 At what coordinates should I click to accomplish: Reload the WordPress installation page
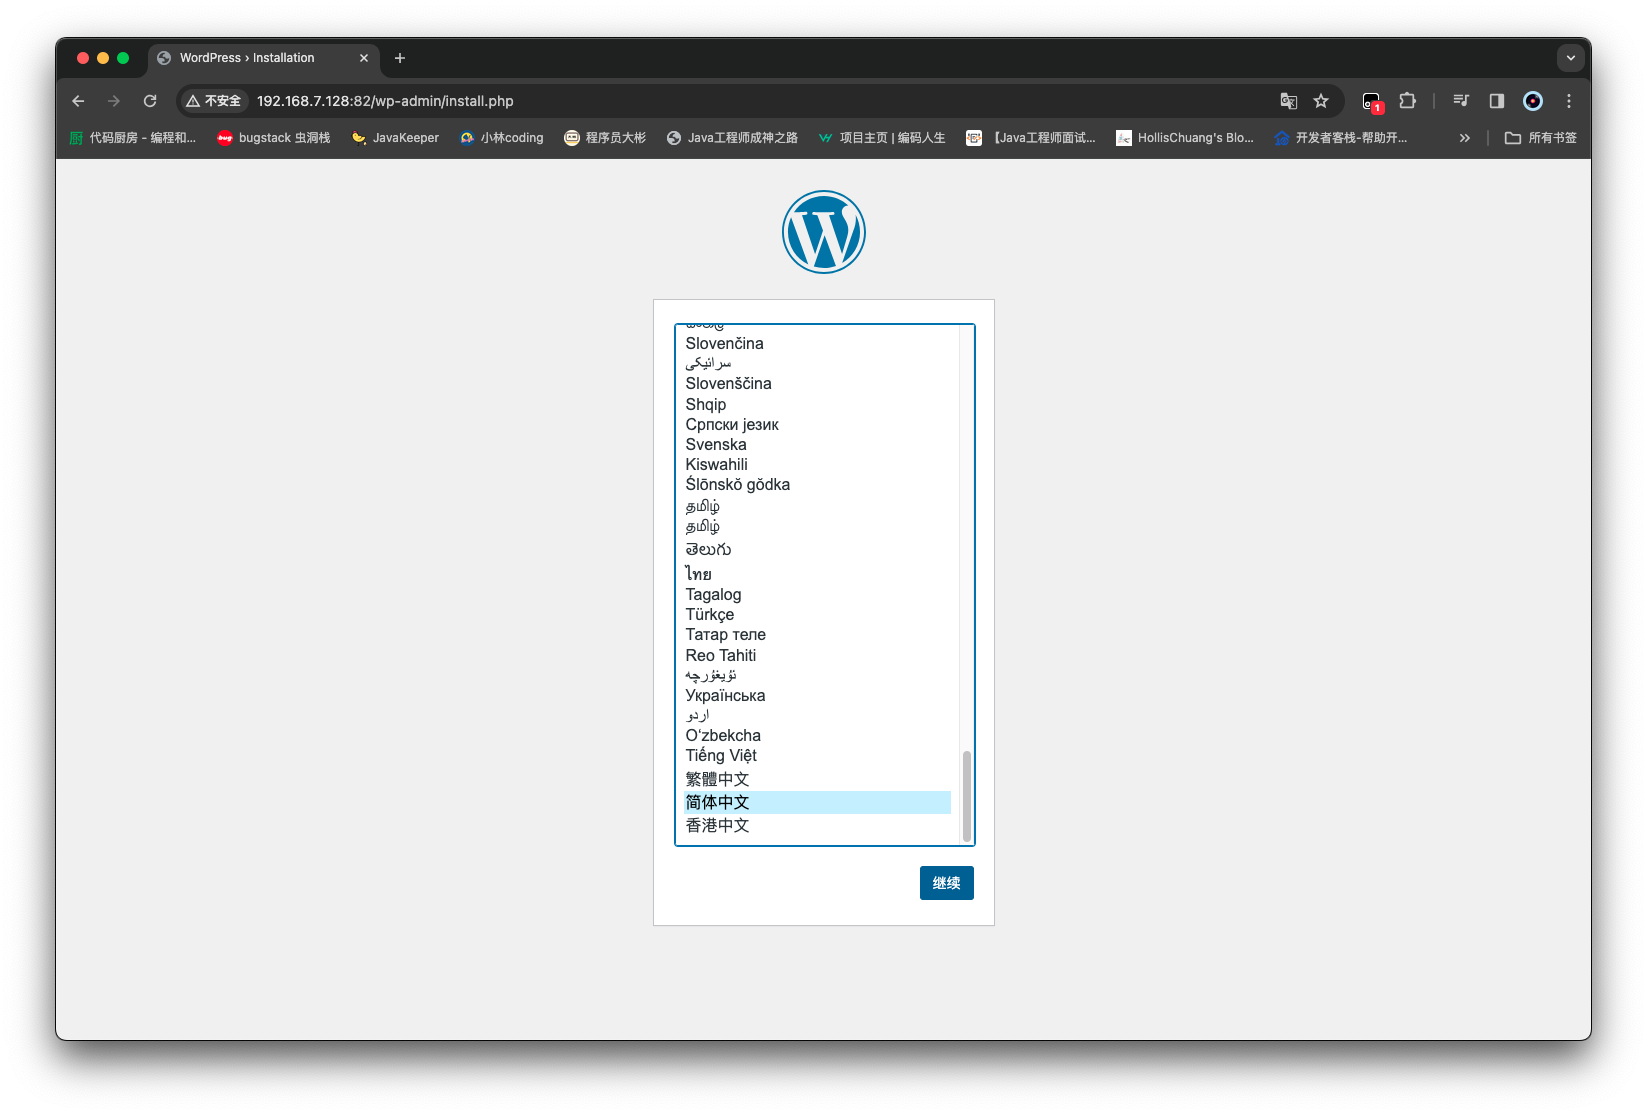tap(150, 101)
